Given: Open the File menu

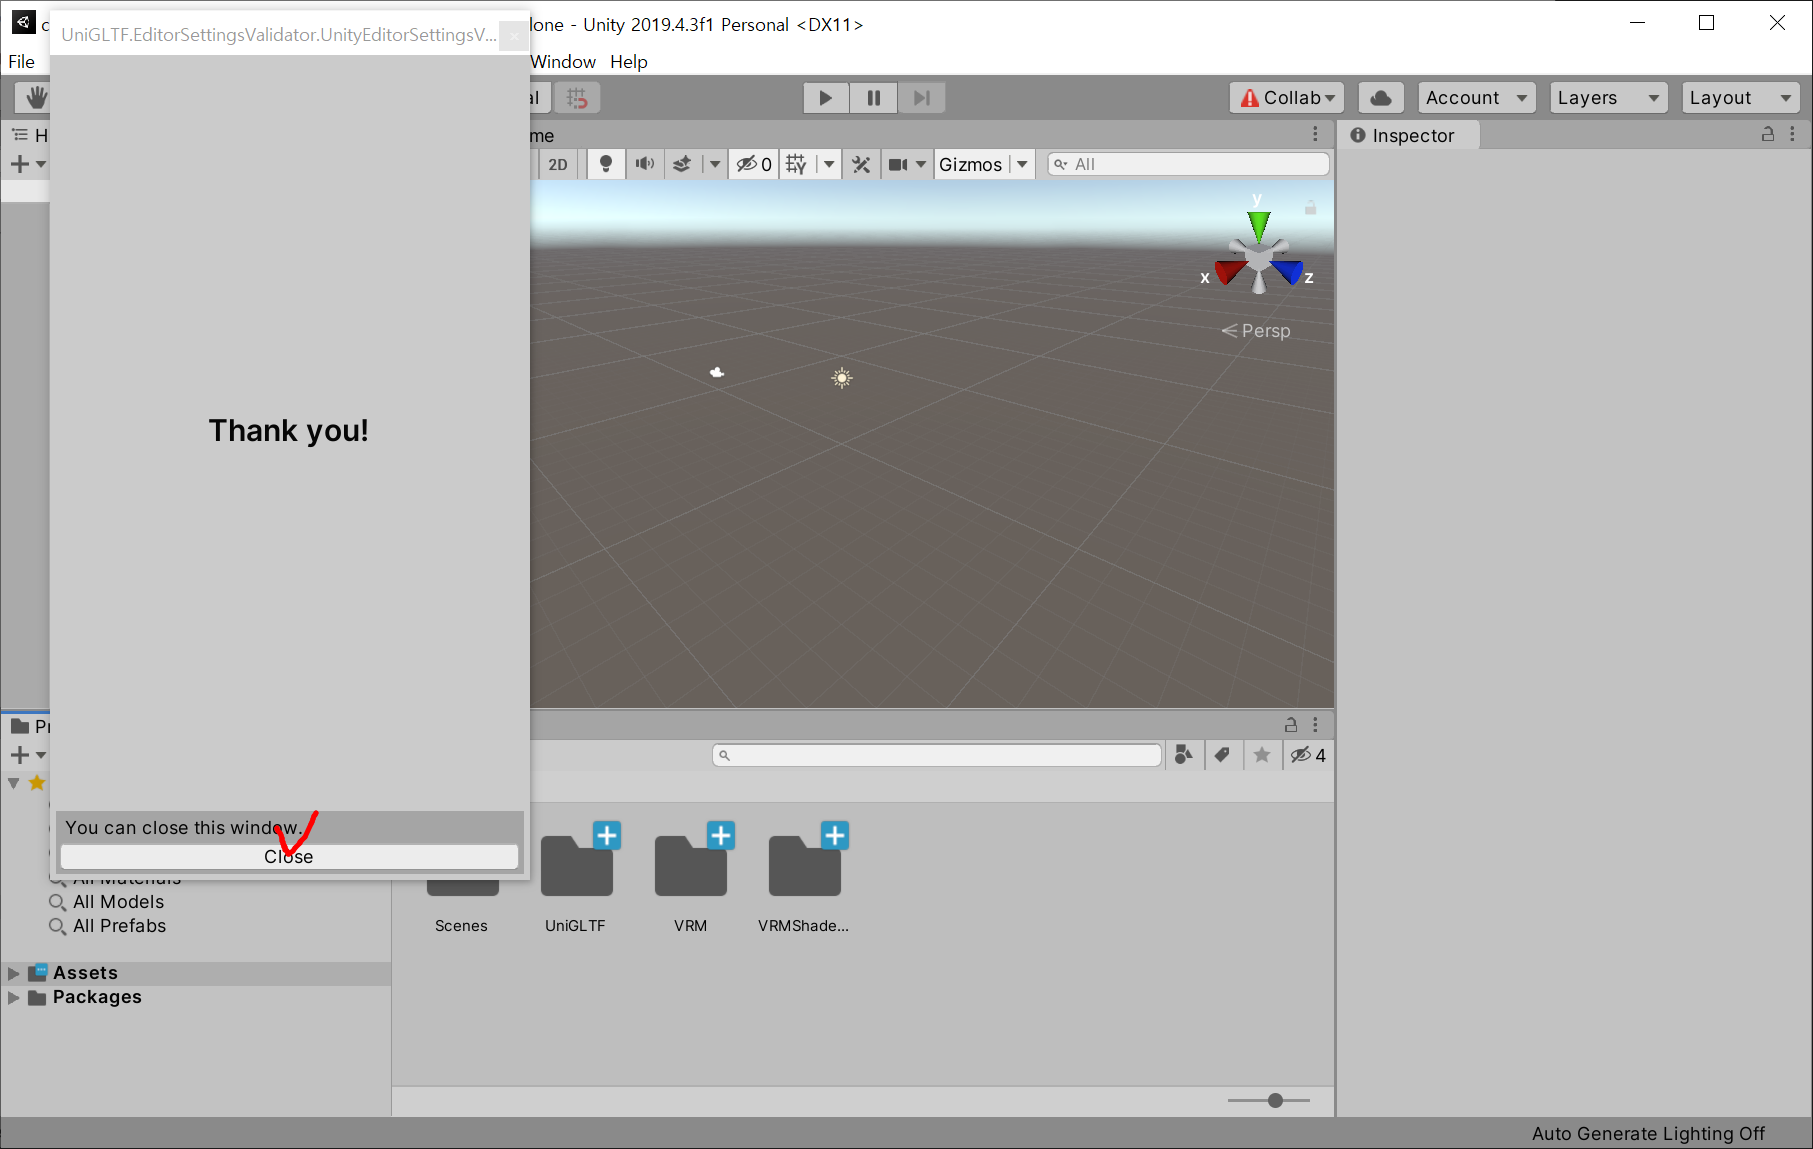Looking at the screenshot, I should pyautogui.click(x=22, y=62).
